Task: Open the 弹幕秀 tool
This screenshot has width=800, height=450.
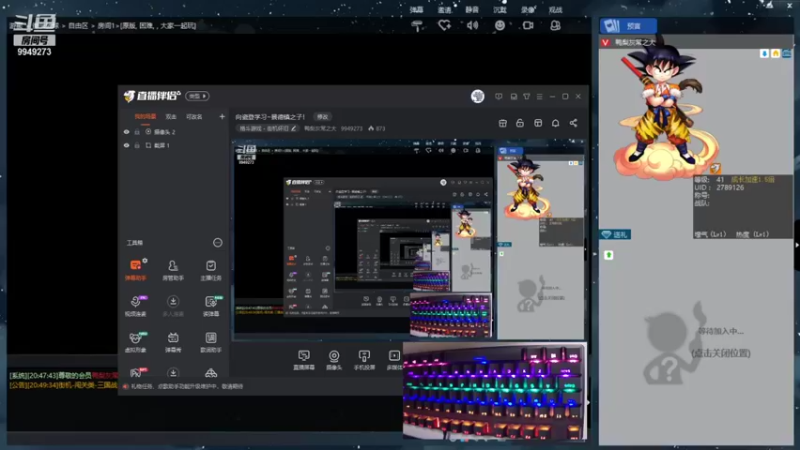Action: tap(173, 342)
